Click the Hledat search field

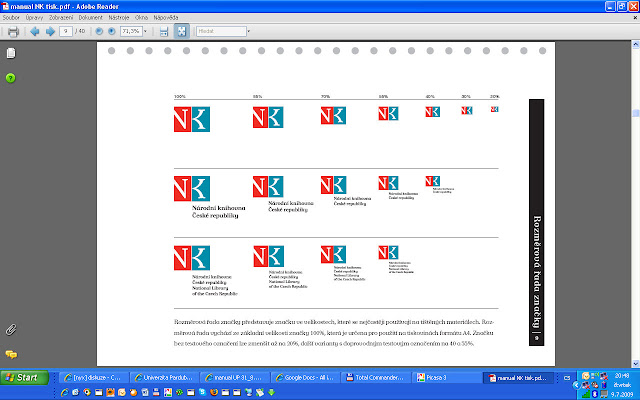click(x=222, y=31)
